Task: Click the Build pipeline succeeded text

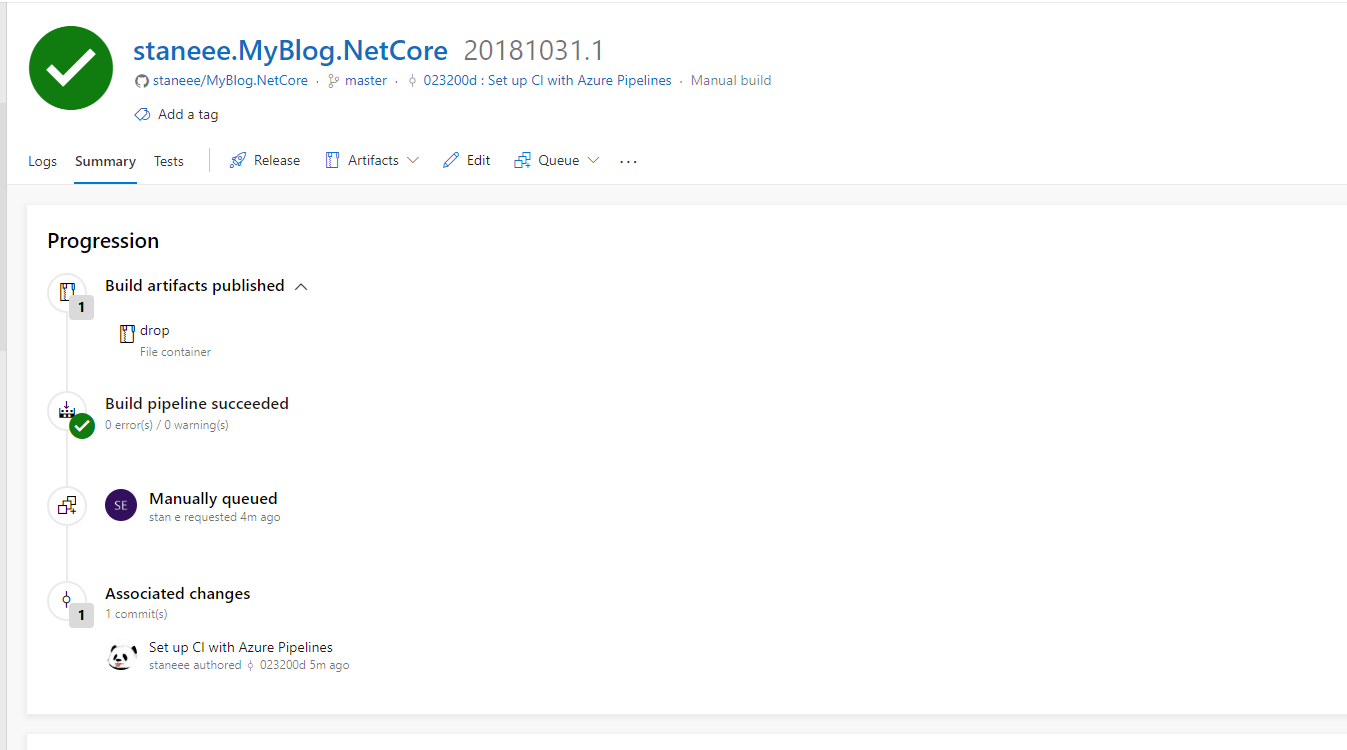Action: click(197, 404)
